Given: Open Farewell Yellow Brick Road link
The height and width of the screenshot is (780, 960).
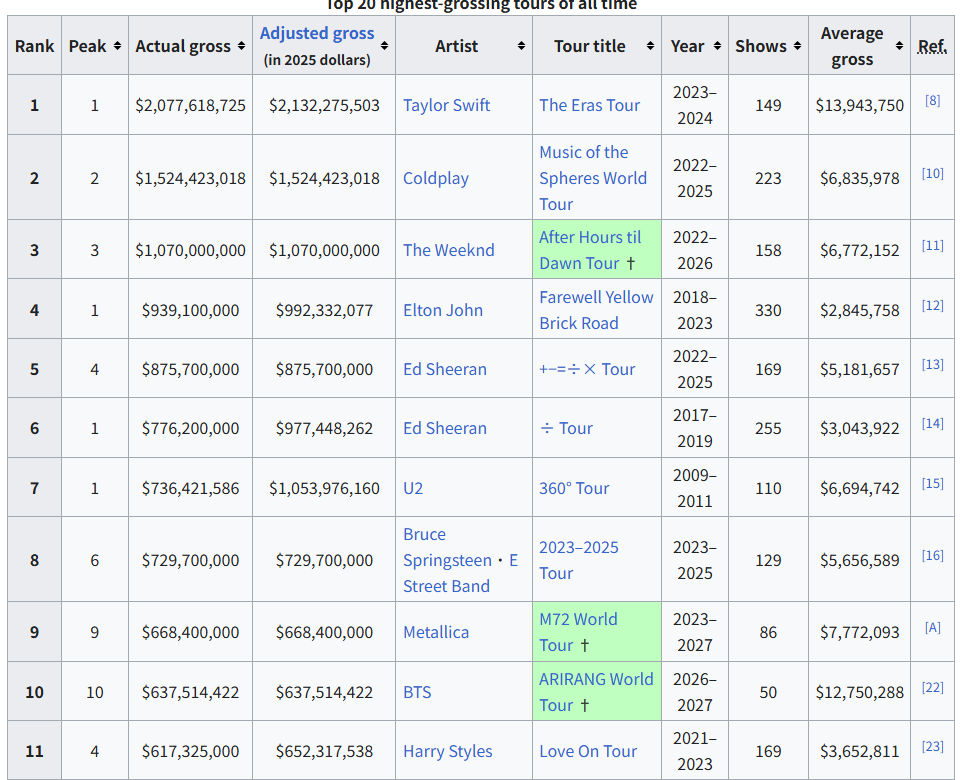Looking at the screenshot, I should click(596, 310).
